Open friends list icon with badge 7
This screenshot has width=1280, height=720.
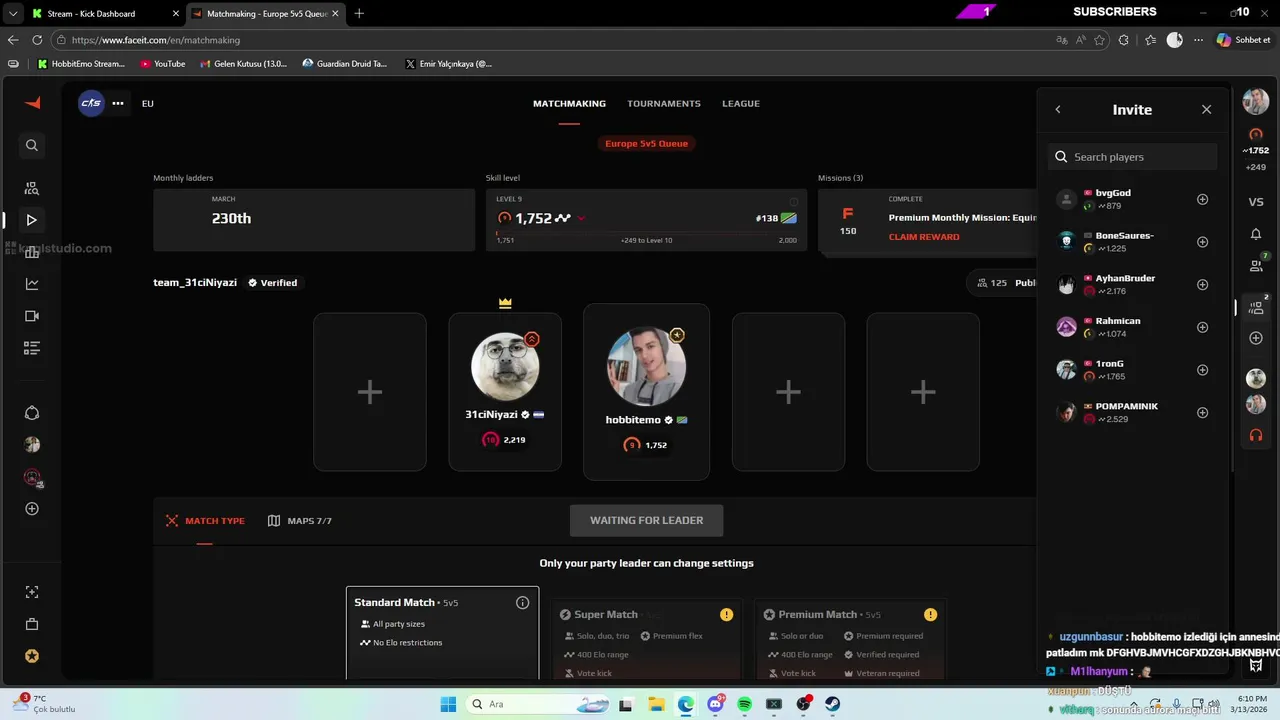pos(1257,265)
